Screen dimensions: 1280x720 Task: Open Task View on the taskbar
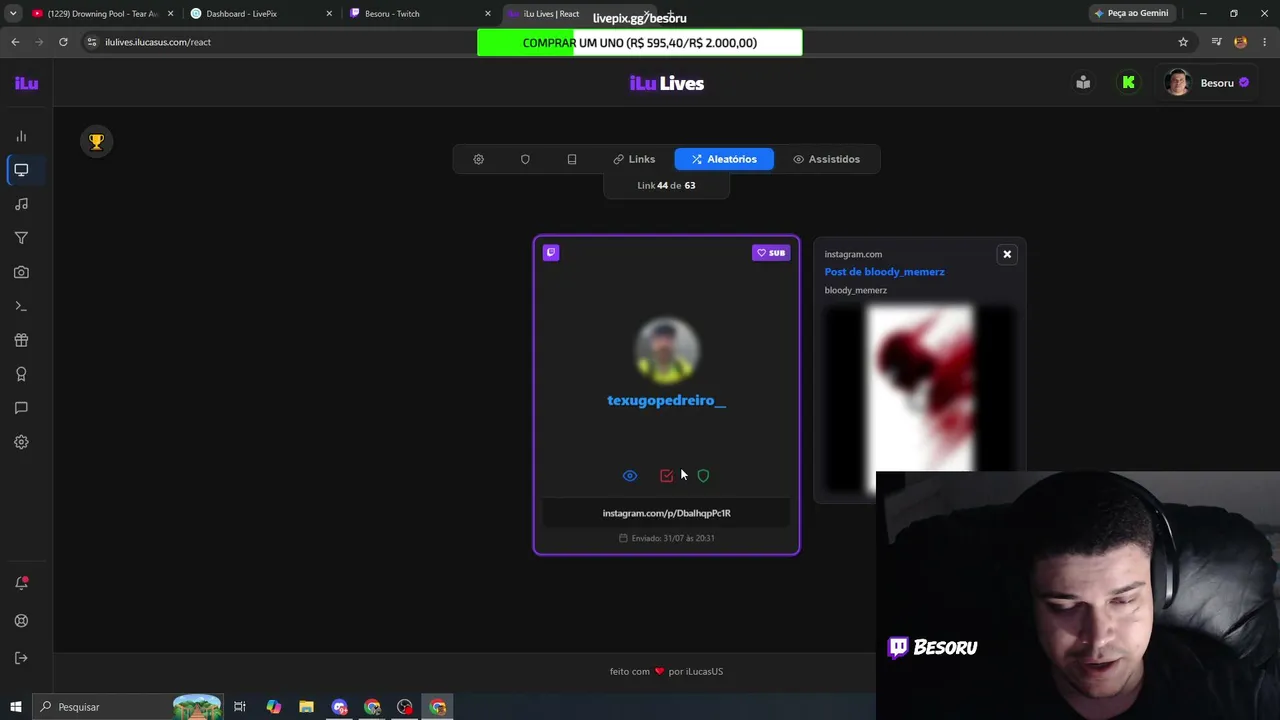(240, 707)
